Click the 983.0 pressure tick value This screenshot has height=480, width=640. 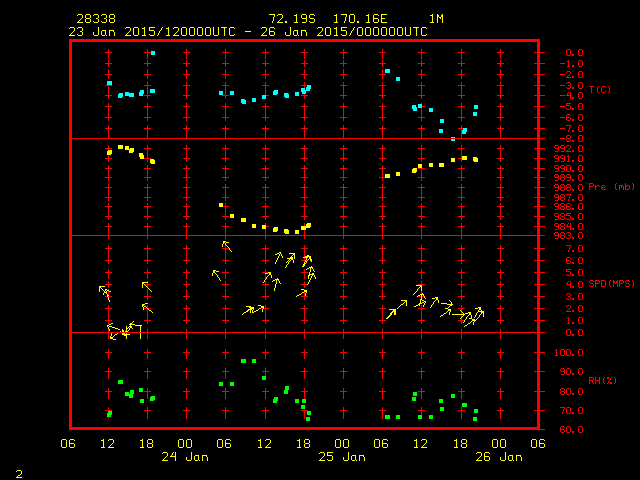tap(569, 236)
